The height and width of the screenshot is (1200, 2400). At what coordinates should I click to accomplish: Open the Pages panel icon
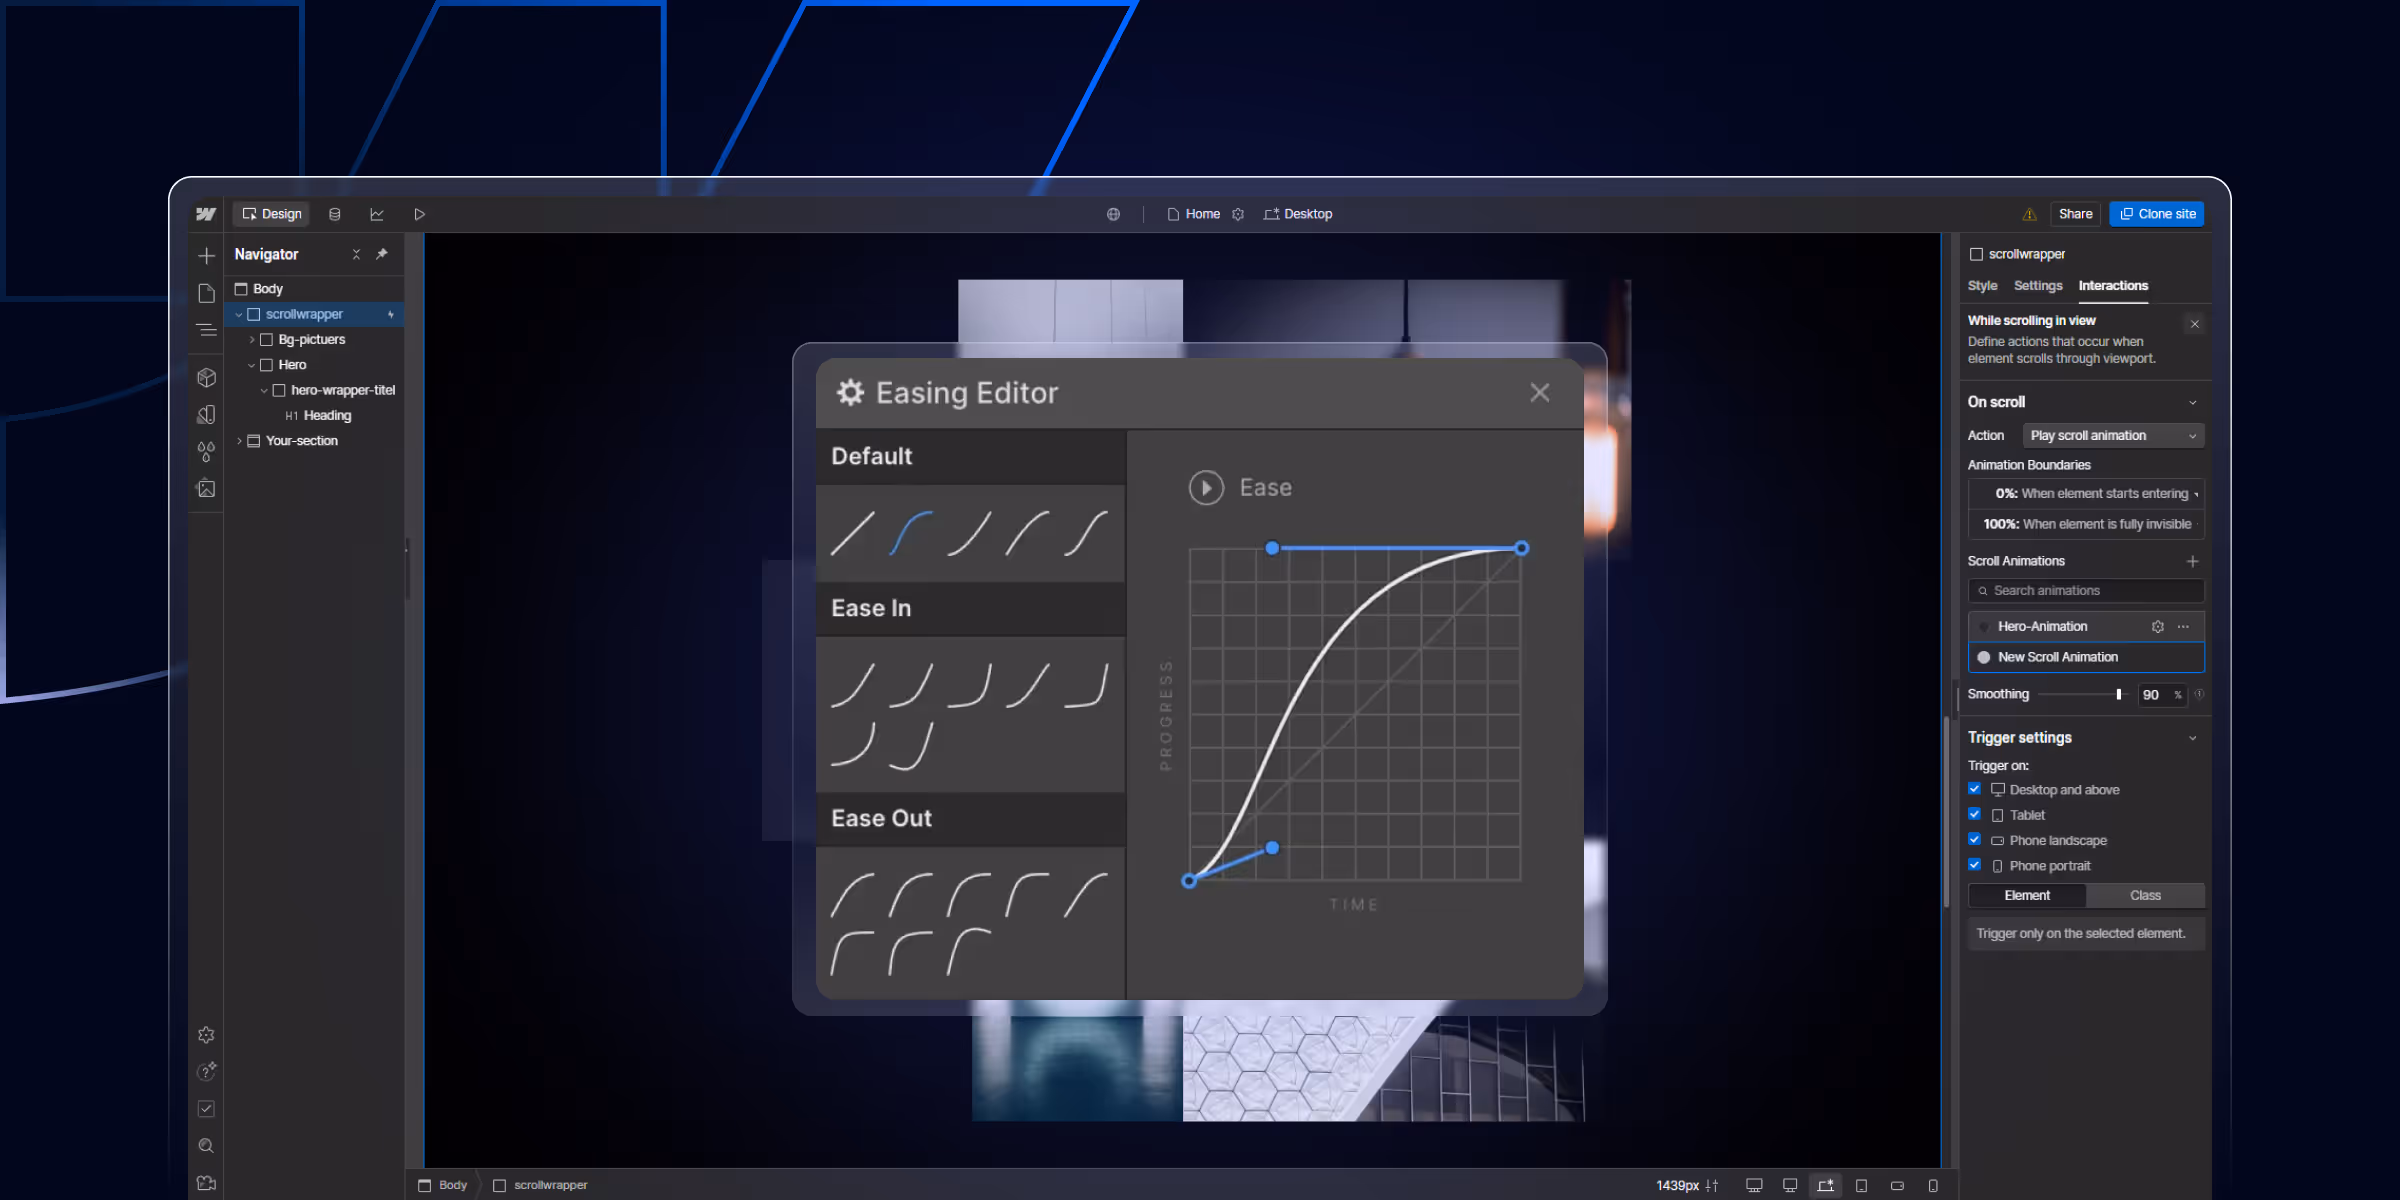206,293
